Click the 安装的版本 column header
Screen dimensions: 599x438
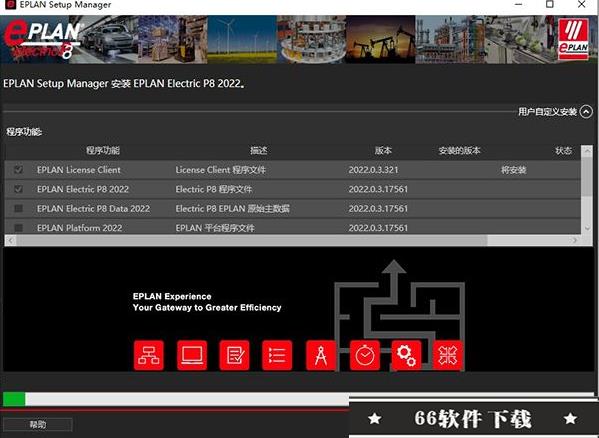(x=460, y=150)
